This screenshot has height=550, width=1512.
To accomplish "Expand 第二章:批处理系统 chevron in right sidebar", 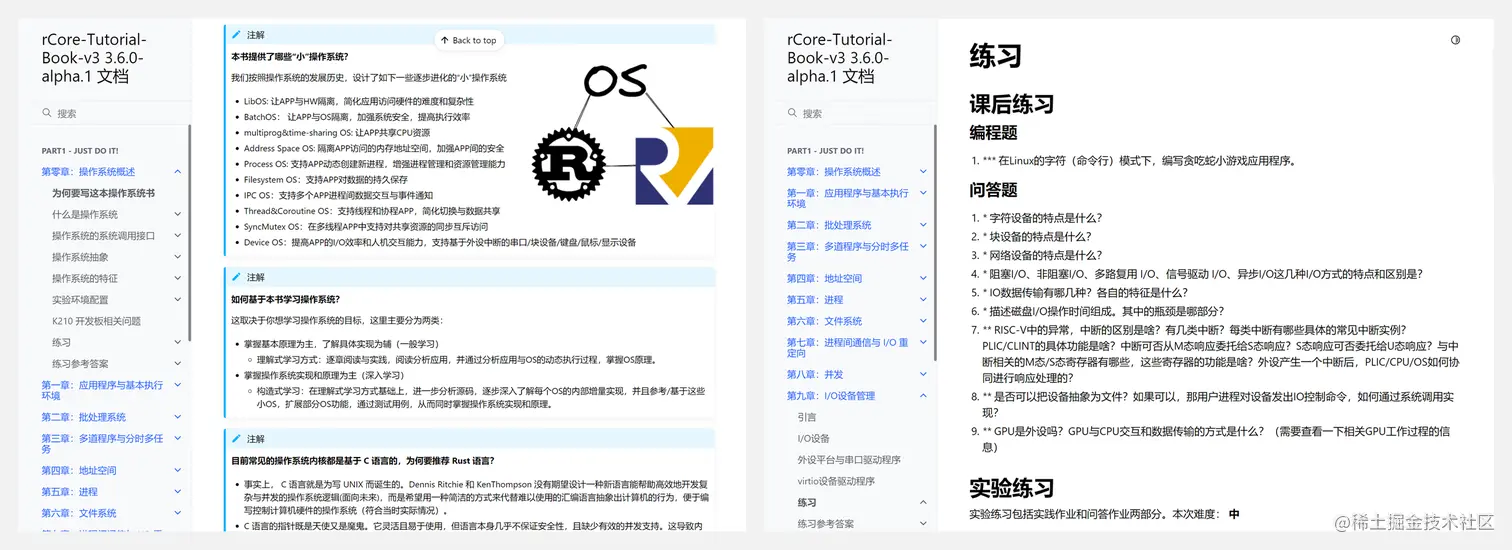I will (x=923, y=225).
